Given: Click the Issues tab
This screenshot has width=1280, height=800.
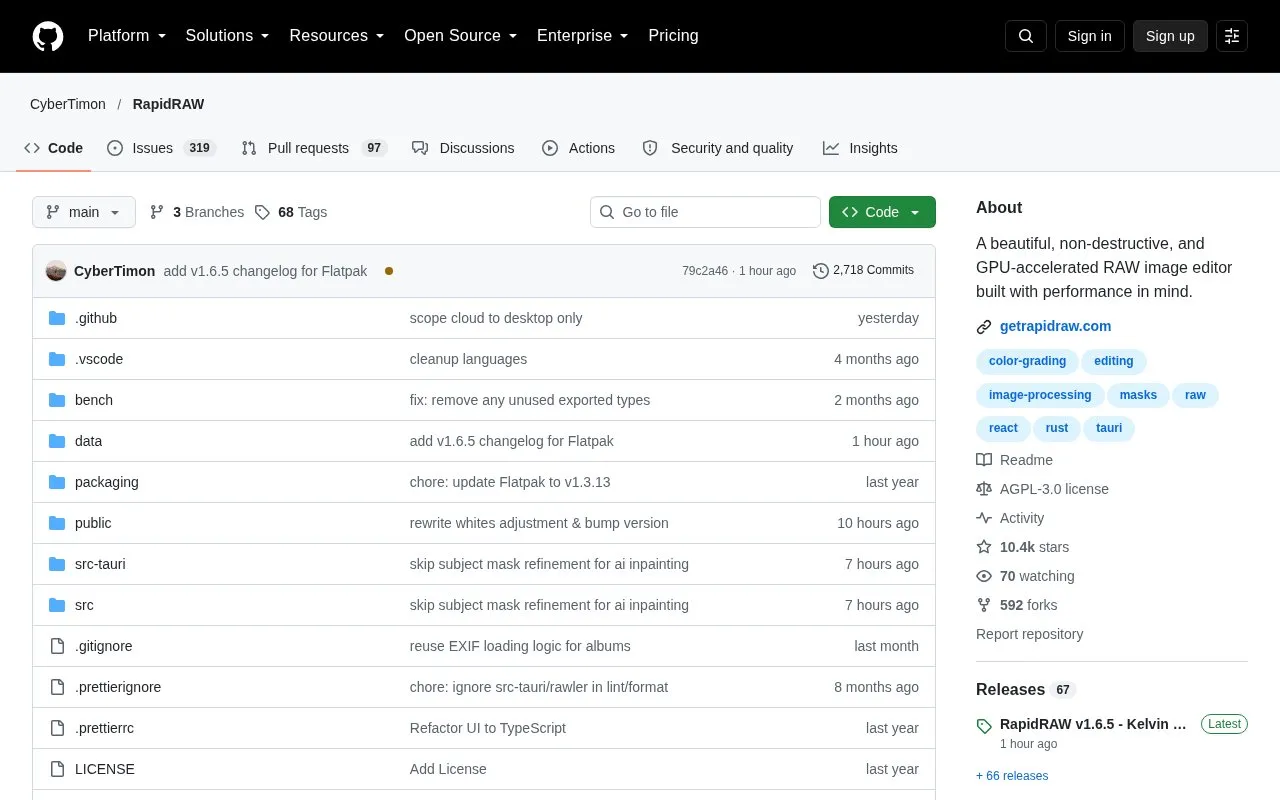Looking at the screenshot, I should (x=161, y=148).
